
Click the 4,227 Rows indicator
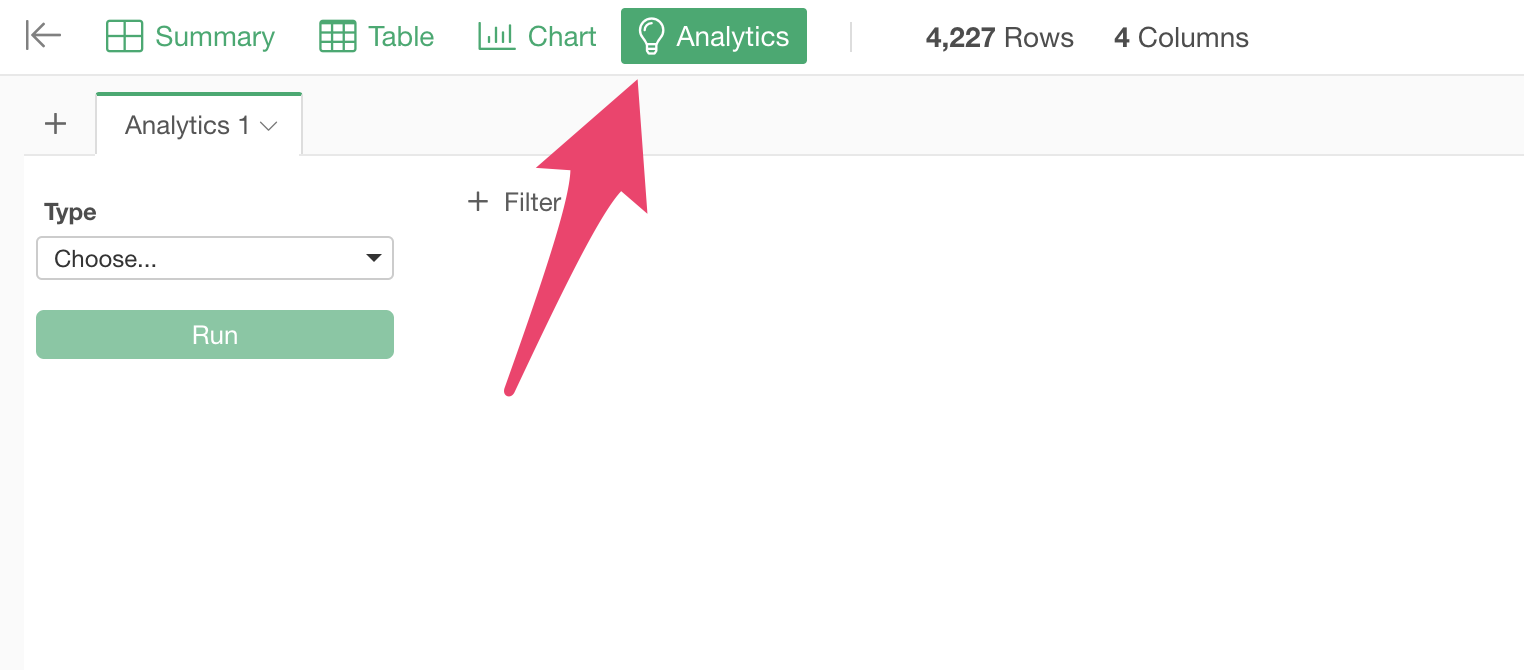pos(1000,38)
